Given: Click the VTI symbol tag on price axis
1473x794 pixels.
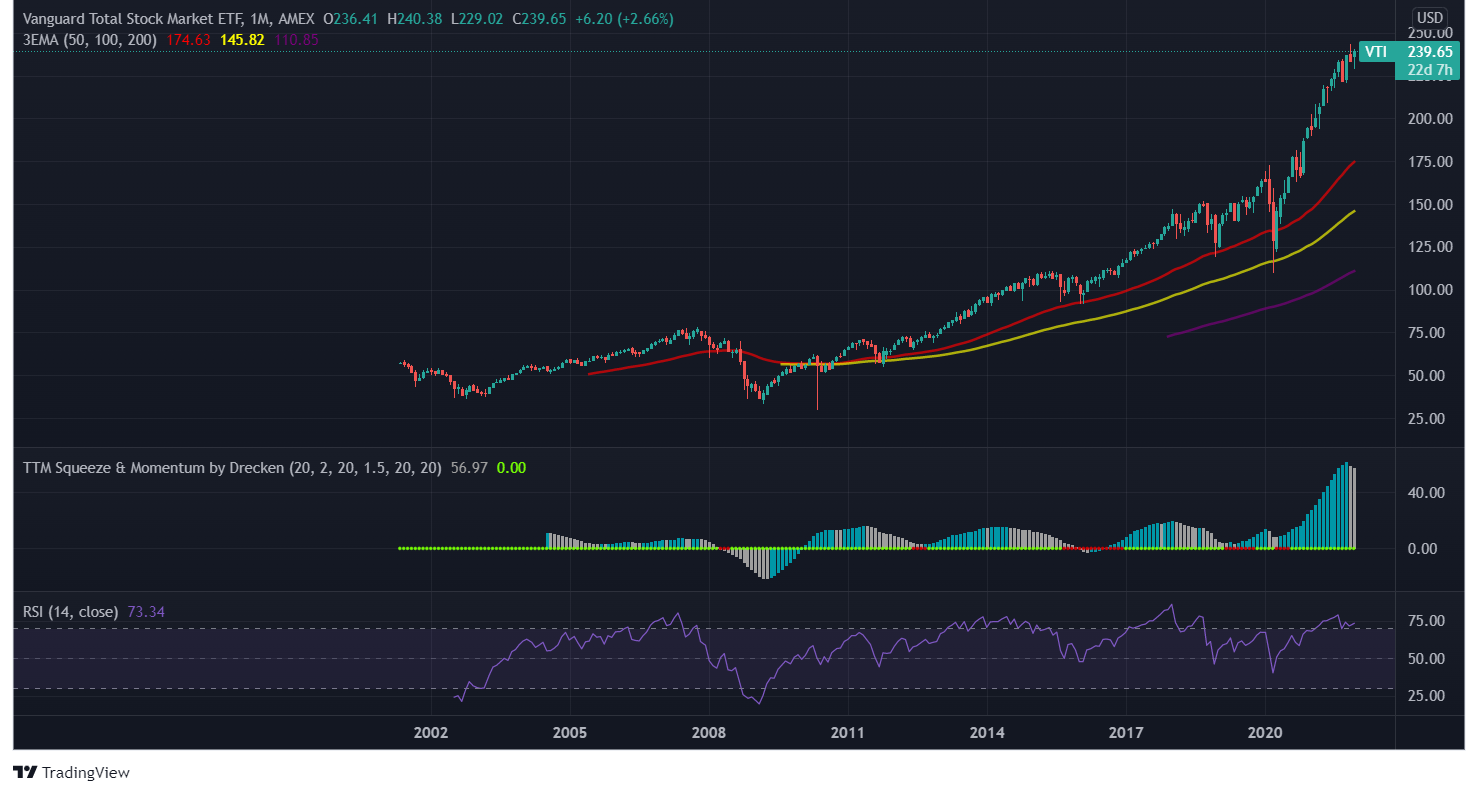Looking at the screenshot, I should [1376, 52].
